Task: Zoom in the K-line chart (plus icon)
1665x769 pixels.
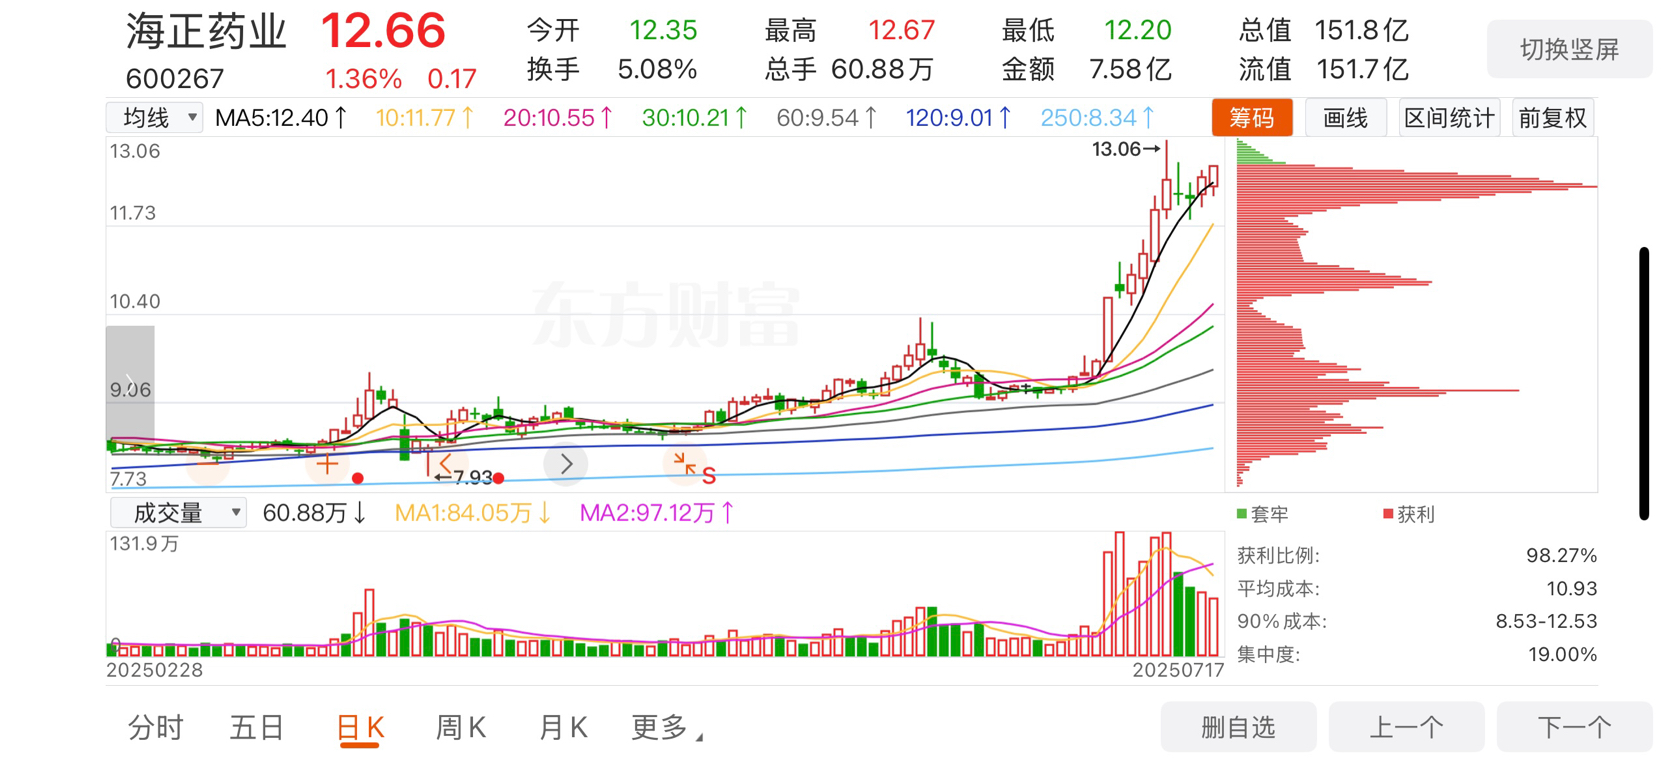Action: (x=327, y=464)
